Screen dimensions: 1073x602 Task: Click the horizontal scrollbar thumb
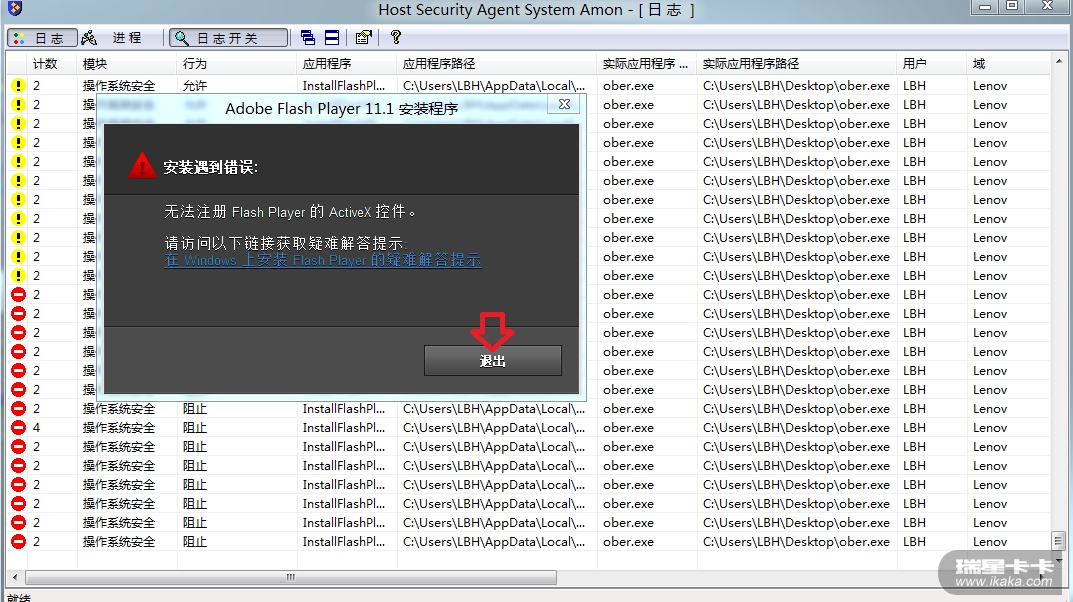point(291,577)
